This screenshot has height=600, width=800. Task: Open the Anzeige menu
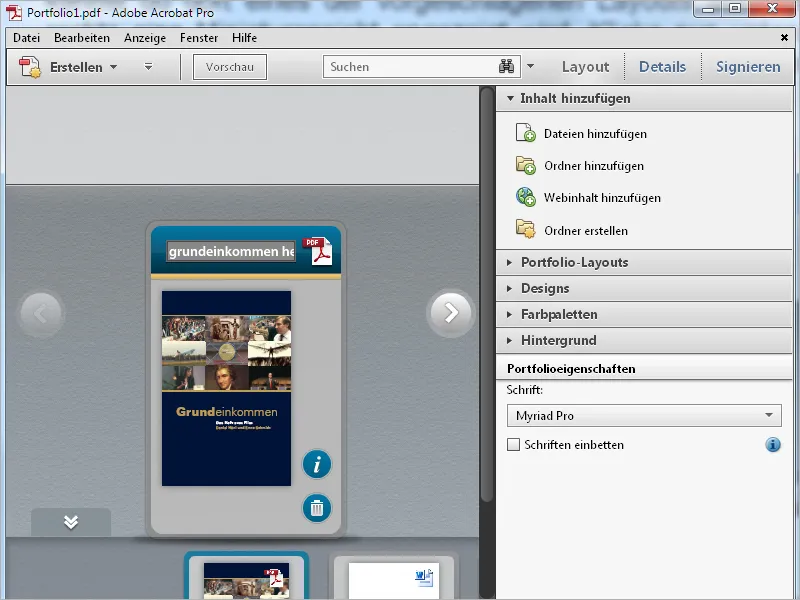point(145,38)
